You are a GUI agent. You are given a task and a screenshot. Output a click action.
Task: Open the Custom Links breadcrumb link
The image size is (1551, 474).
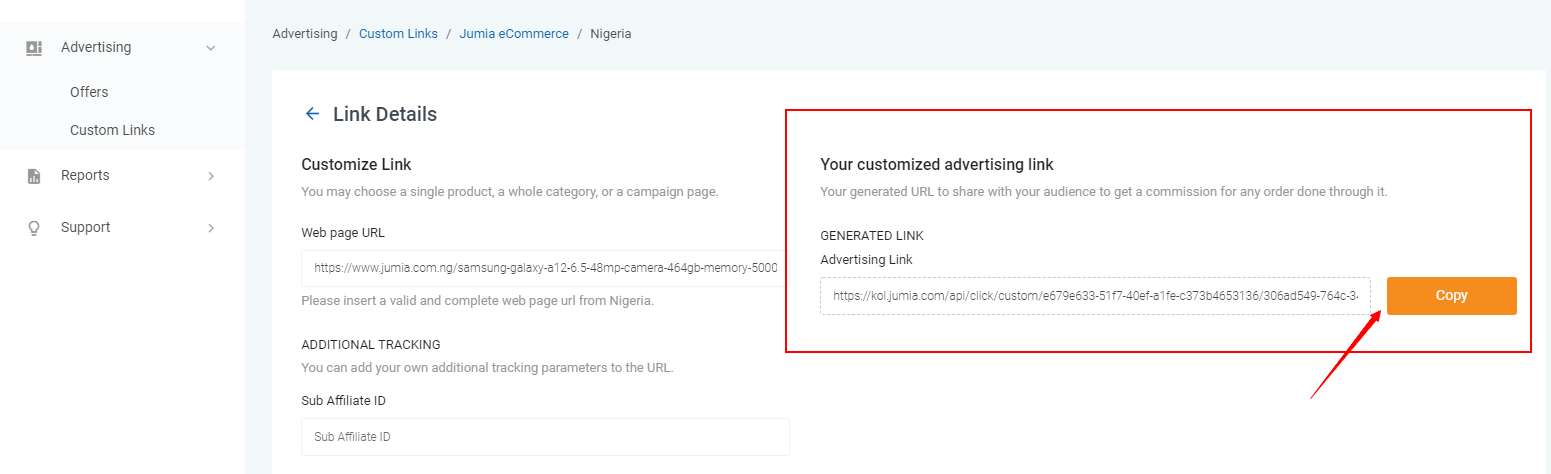pyautogui.click(x=398, y=34)
